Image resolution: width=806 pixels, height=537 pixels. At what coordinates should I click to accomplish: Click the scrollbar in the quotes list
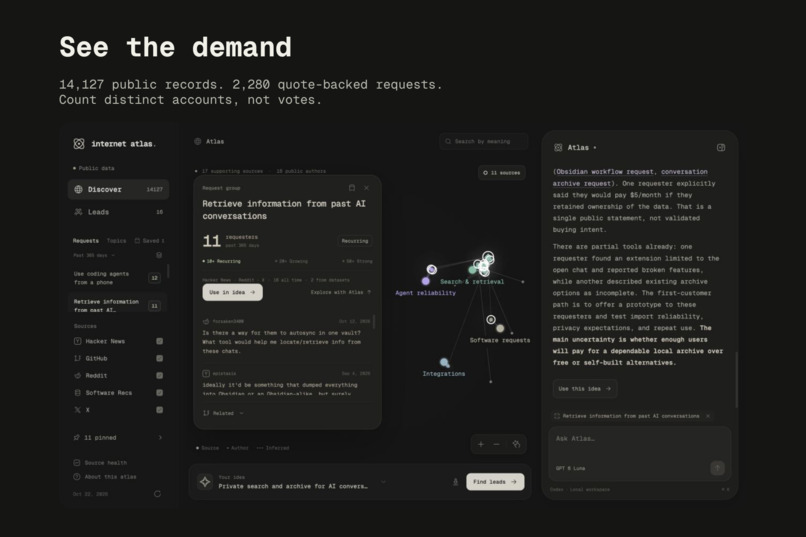374,322
